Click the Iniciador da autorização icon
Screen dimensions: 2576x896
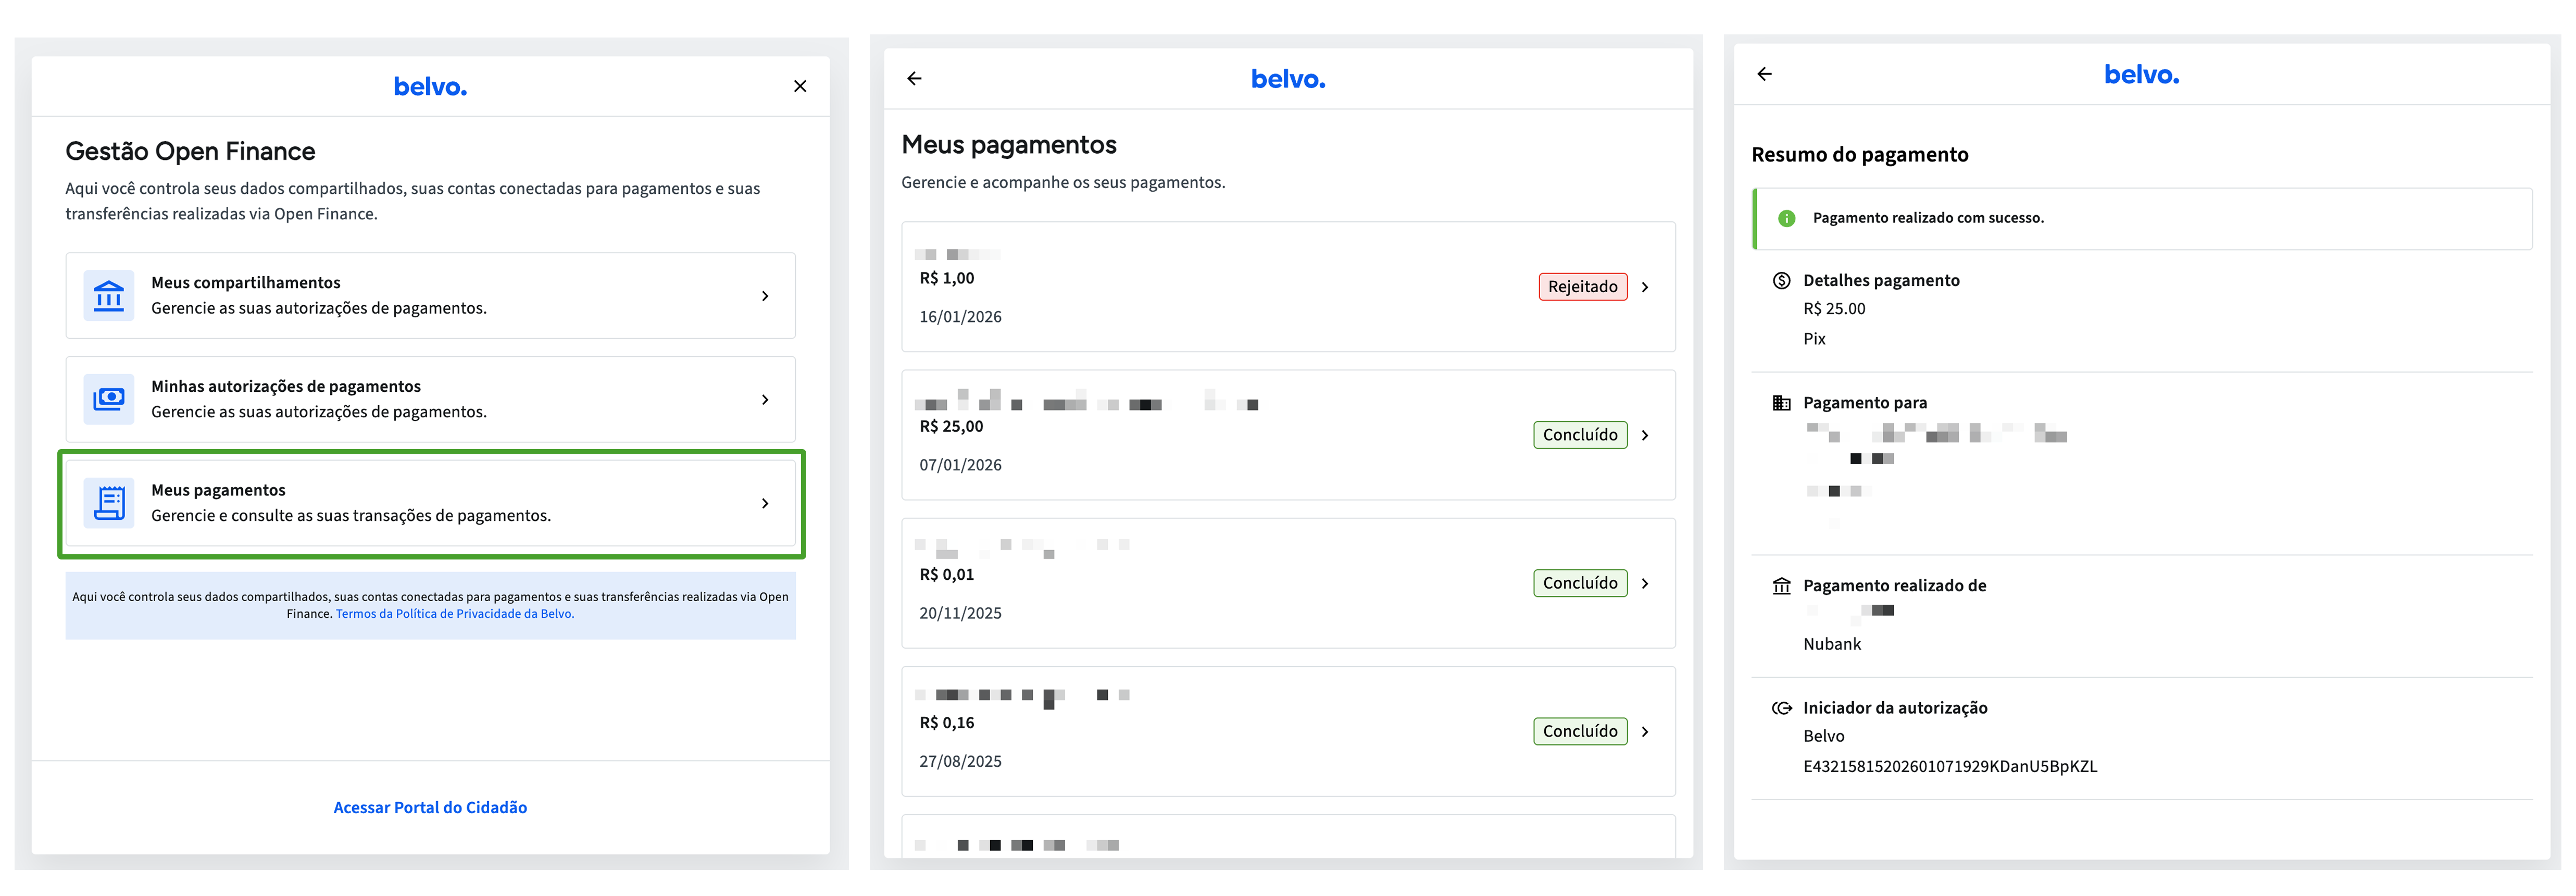coord(1781,709)
